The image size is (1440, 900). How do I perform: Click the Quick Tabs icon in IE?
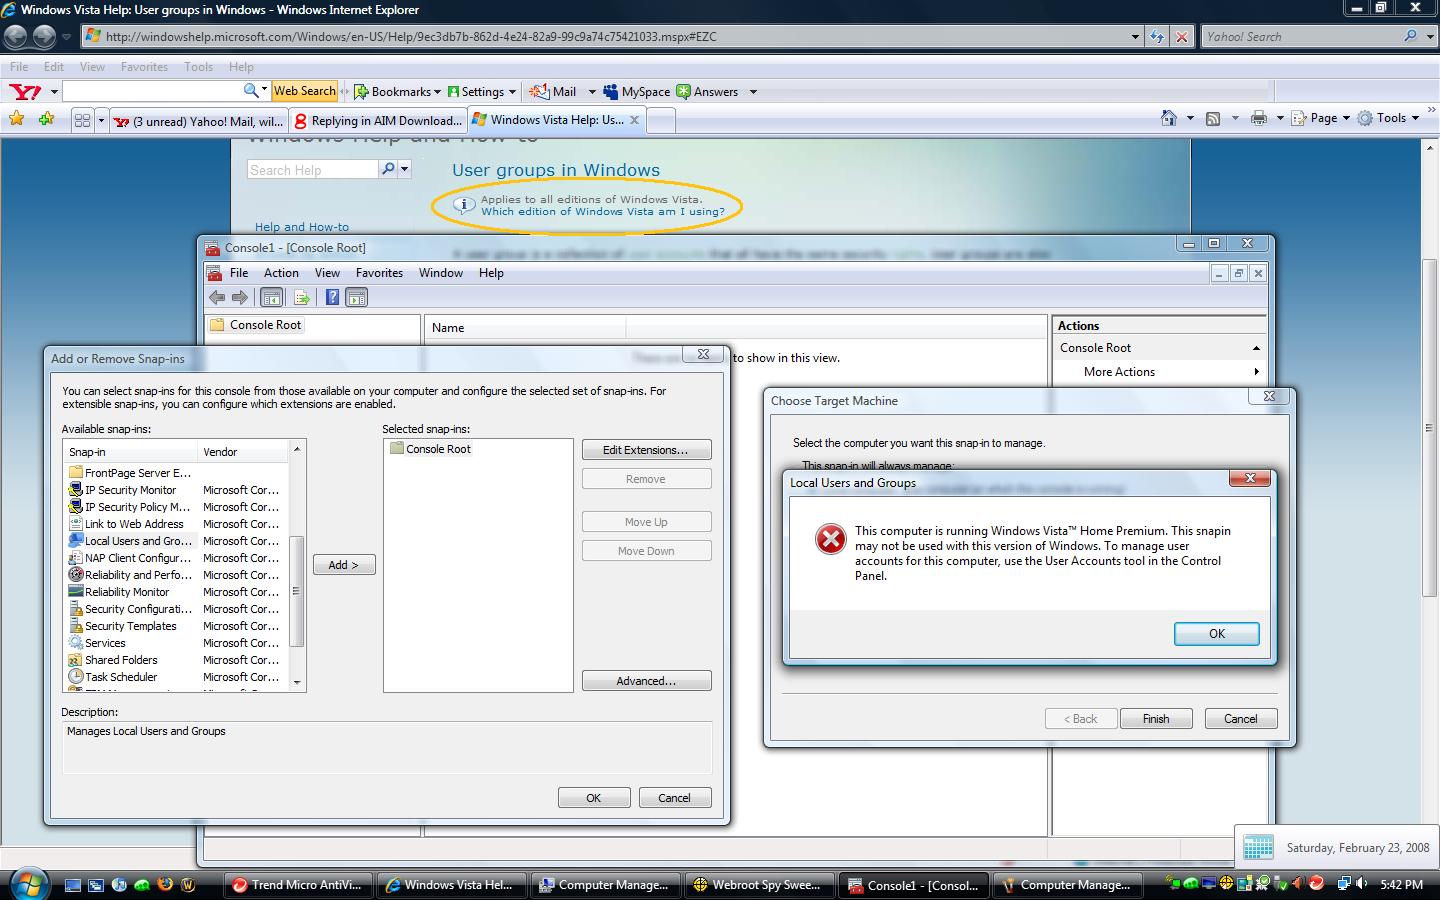82,121
